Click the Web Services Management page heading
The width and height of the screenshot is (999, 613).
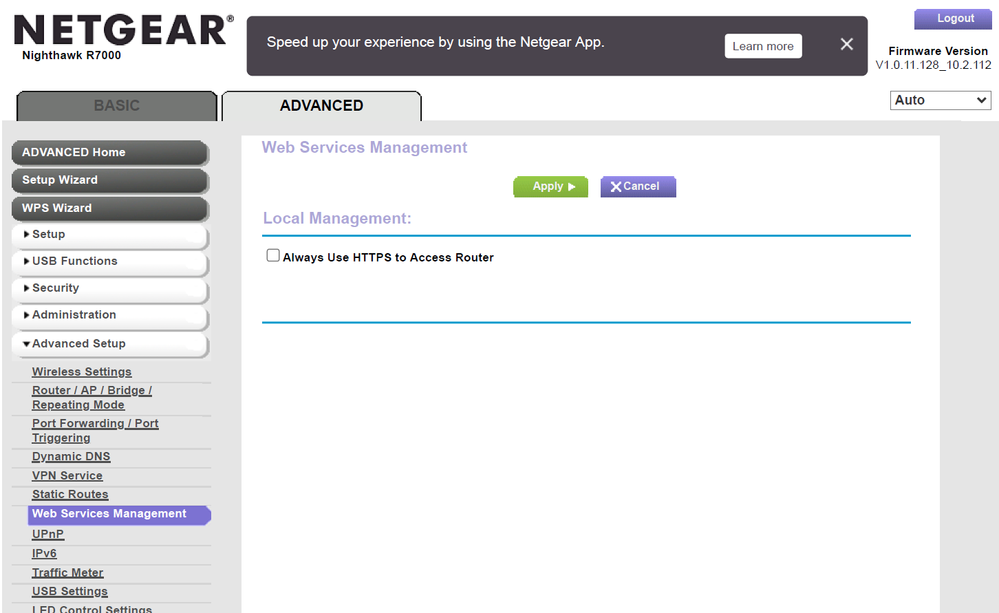[364, 148]
